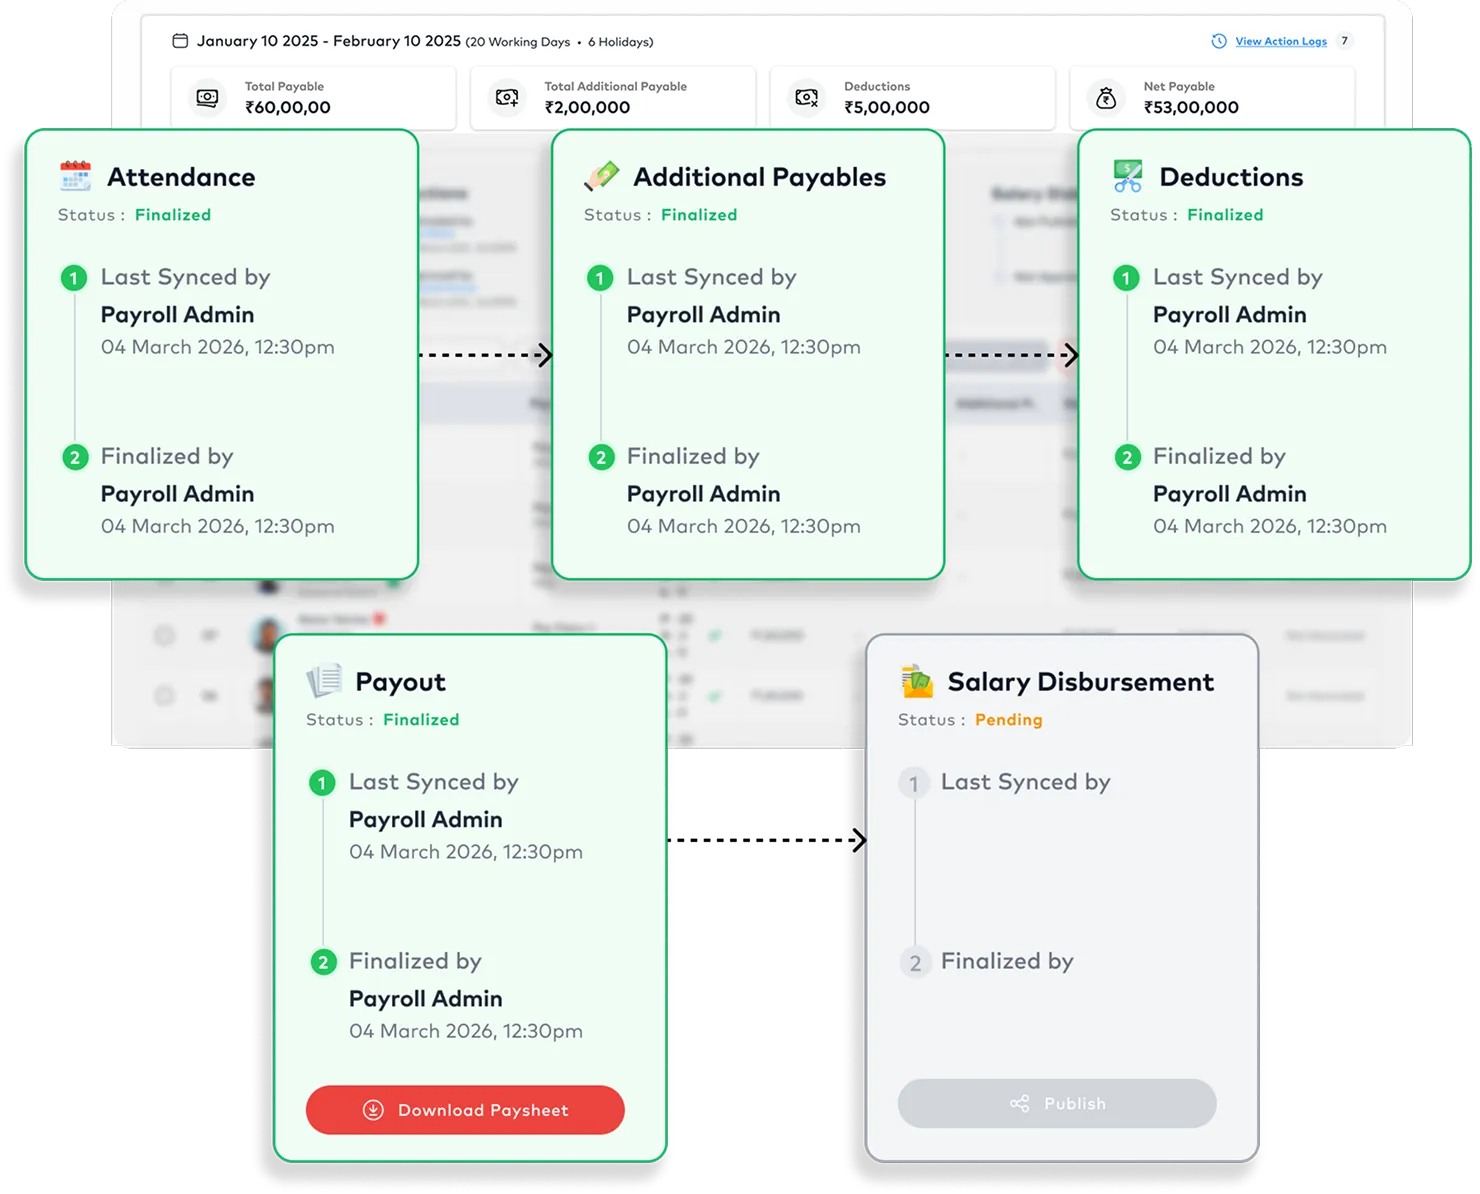Click the Total Additional Payable icon
Screen dimensions: 1480x1194
coord(507,98)
